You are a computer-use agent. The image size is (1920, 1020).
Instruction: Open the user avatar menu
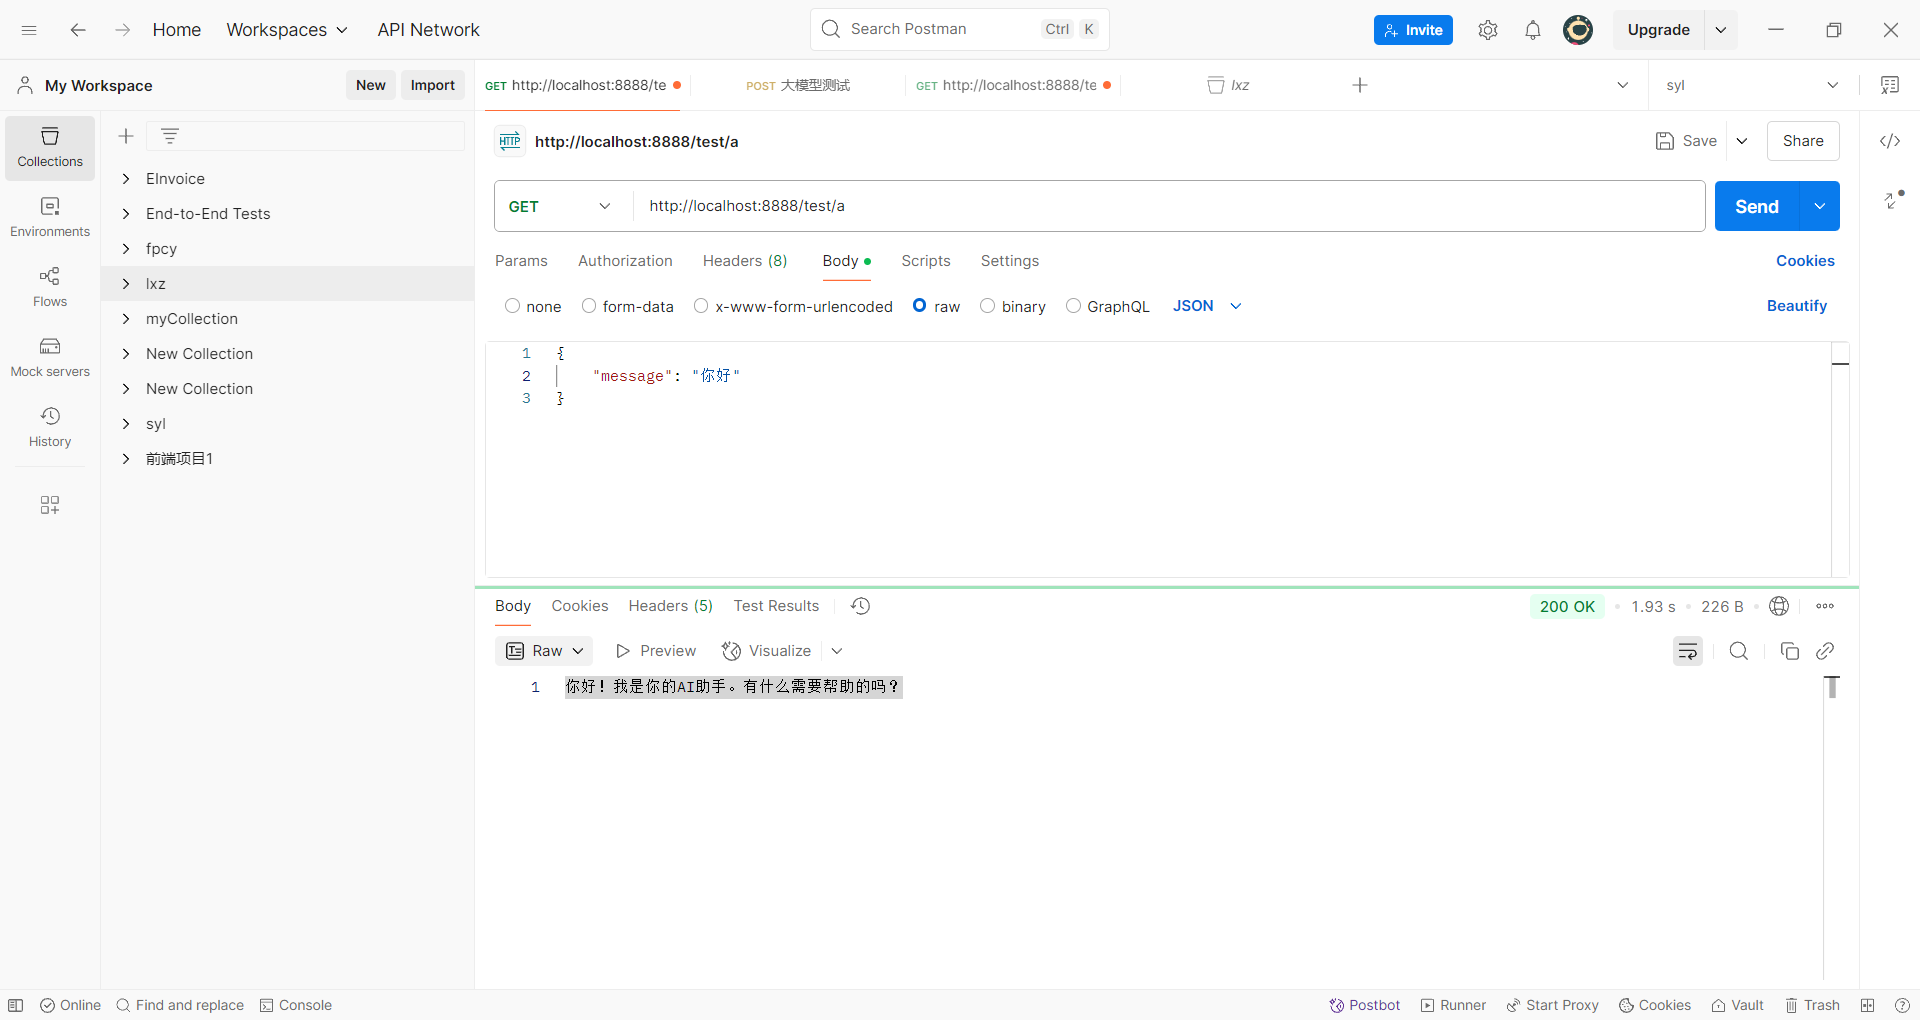pyautogui.click(x=1578, y=30)
